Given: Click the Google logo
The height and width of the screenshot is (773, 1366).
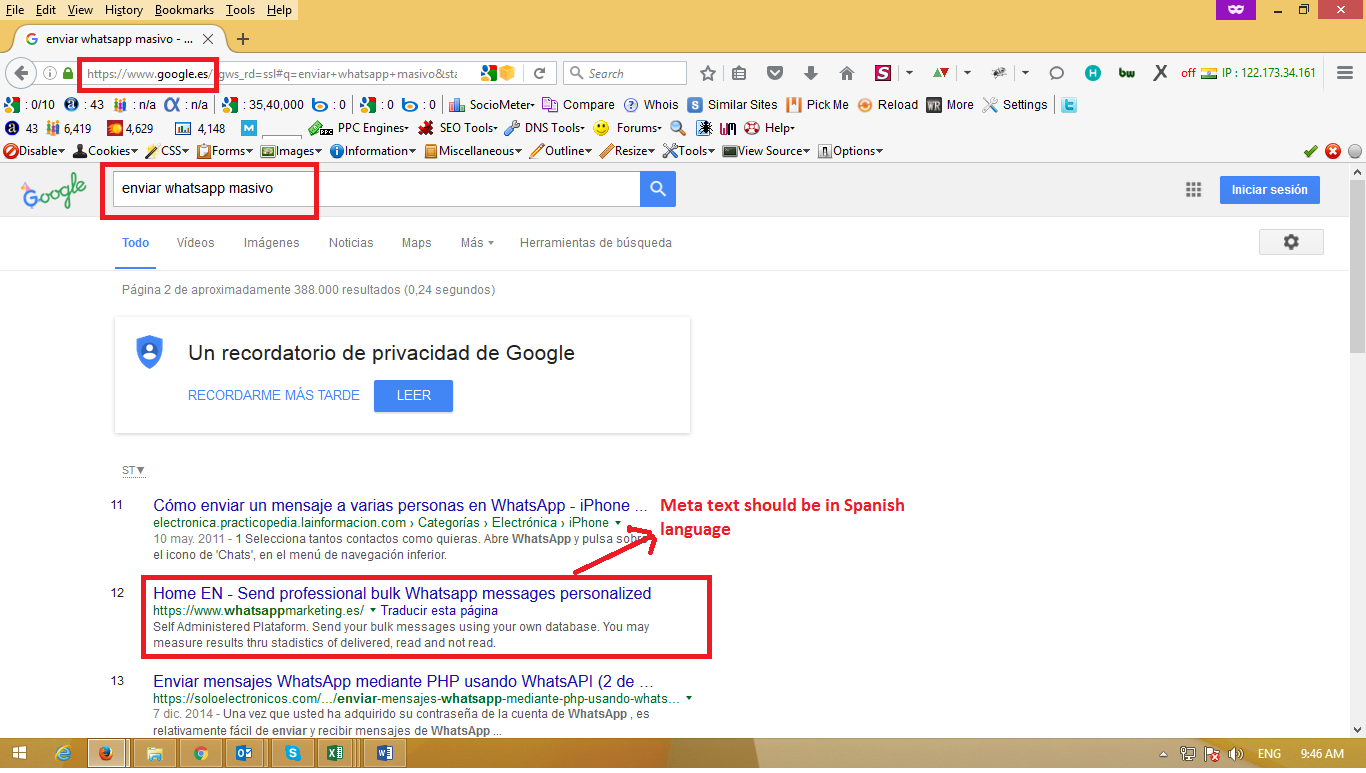Looking at the screenshot, I should click(54, 190).
